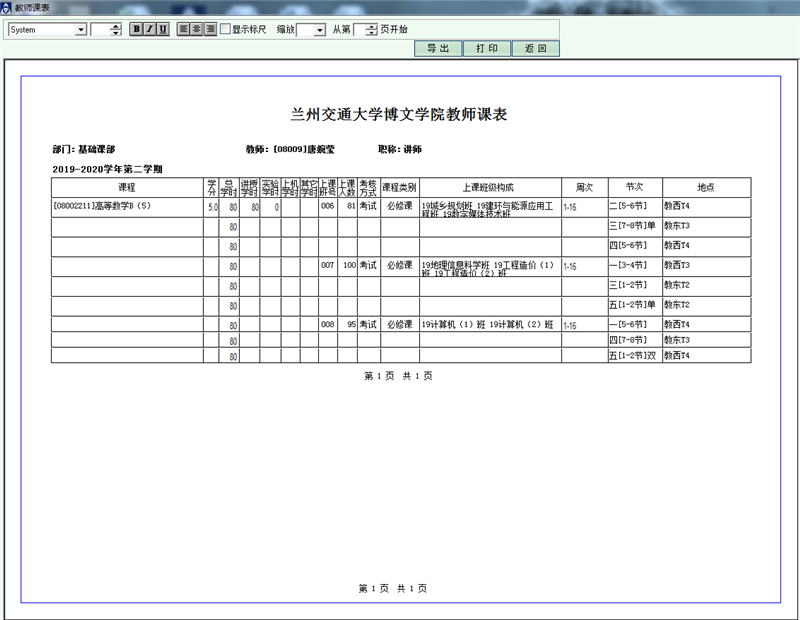This screenshot has width=800, height=620.
Task: Click the 课程 column header
Action: click(x=127, y=187)
